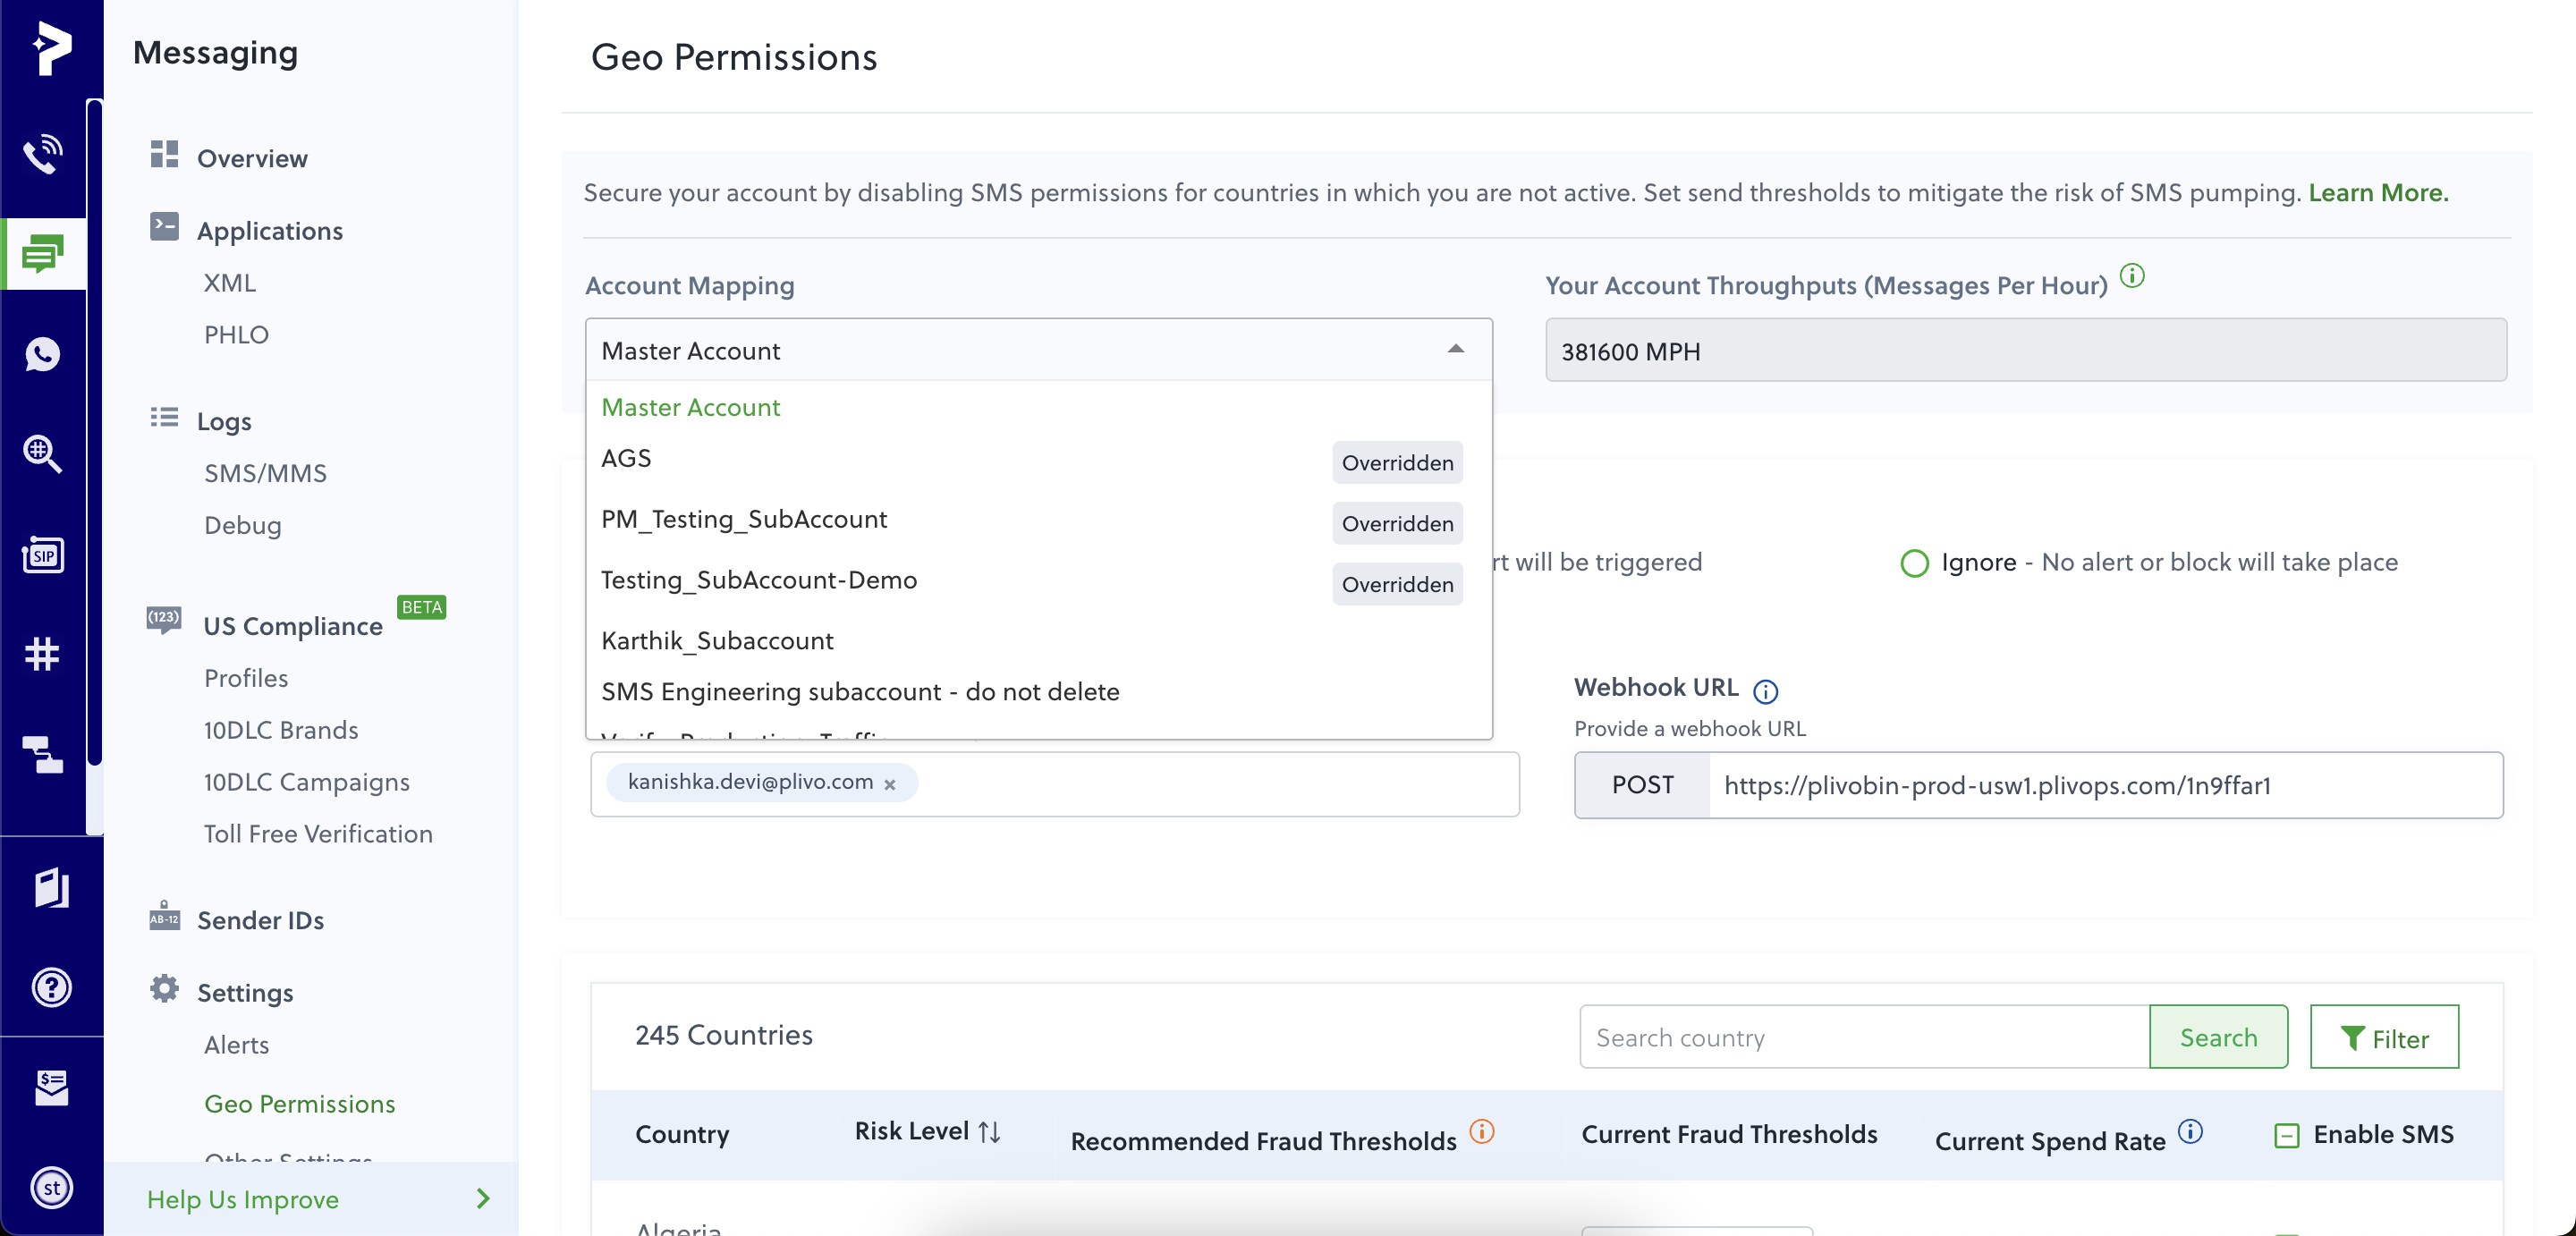
Task: Open the WhatsApp product section
Action: [42, 354]
